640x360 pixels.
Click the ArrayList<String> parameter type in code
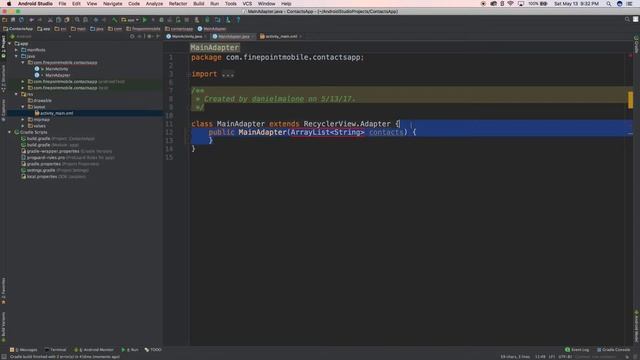[327, 132]
